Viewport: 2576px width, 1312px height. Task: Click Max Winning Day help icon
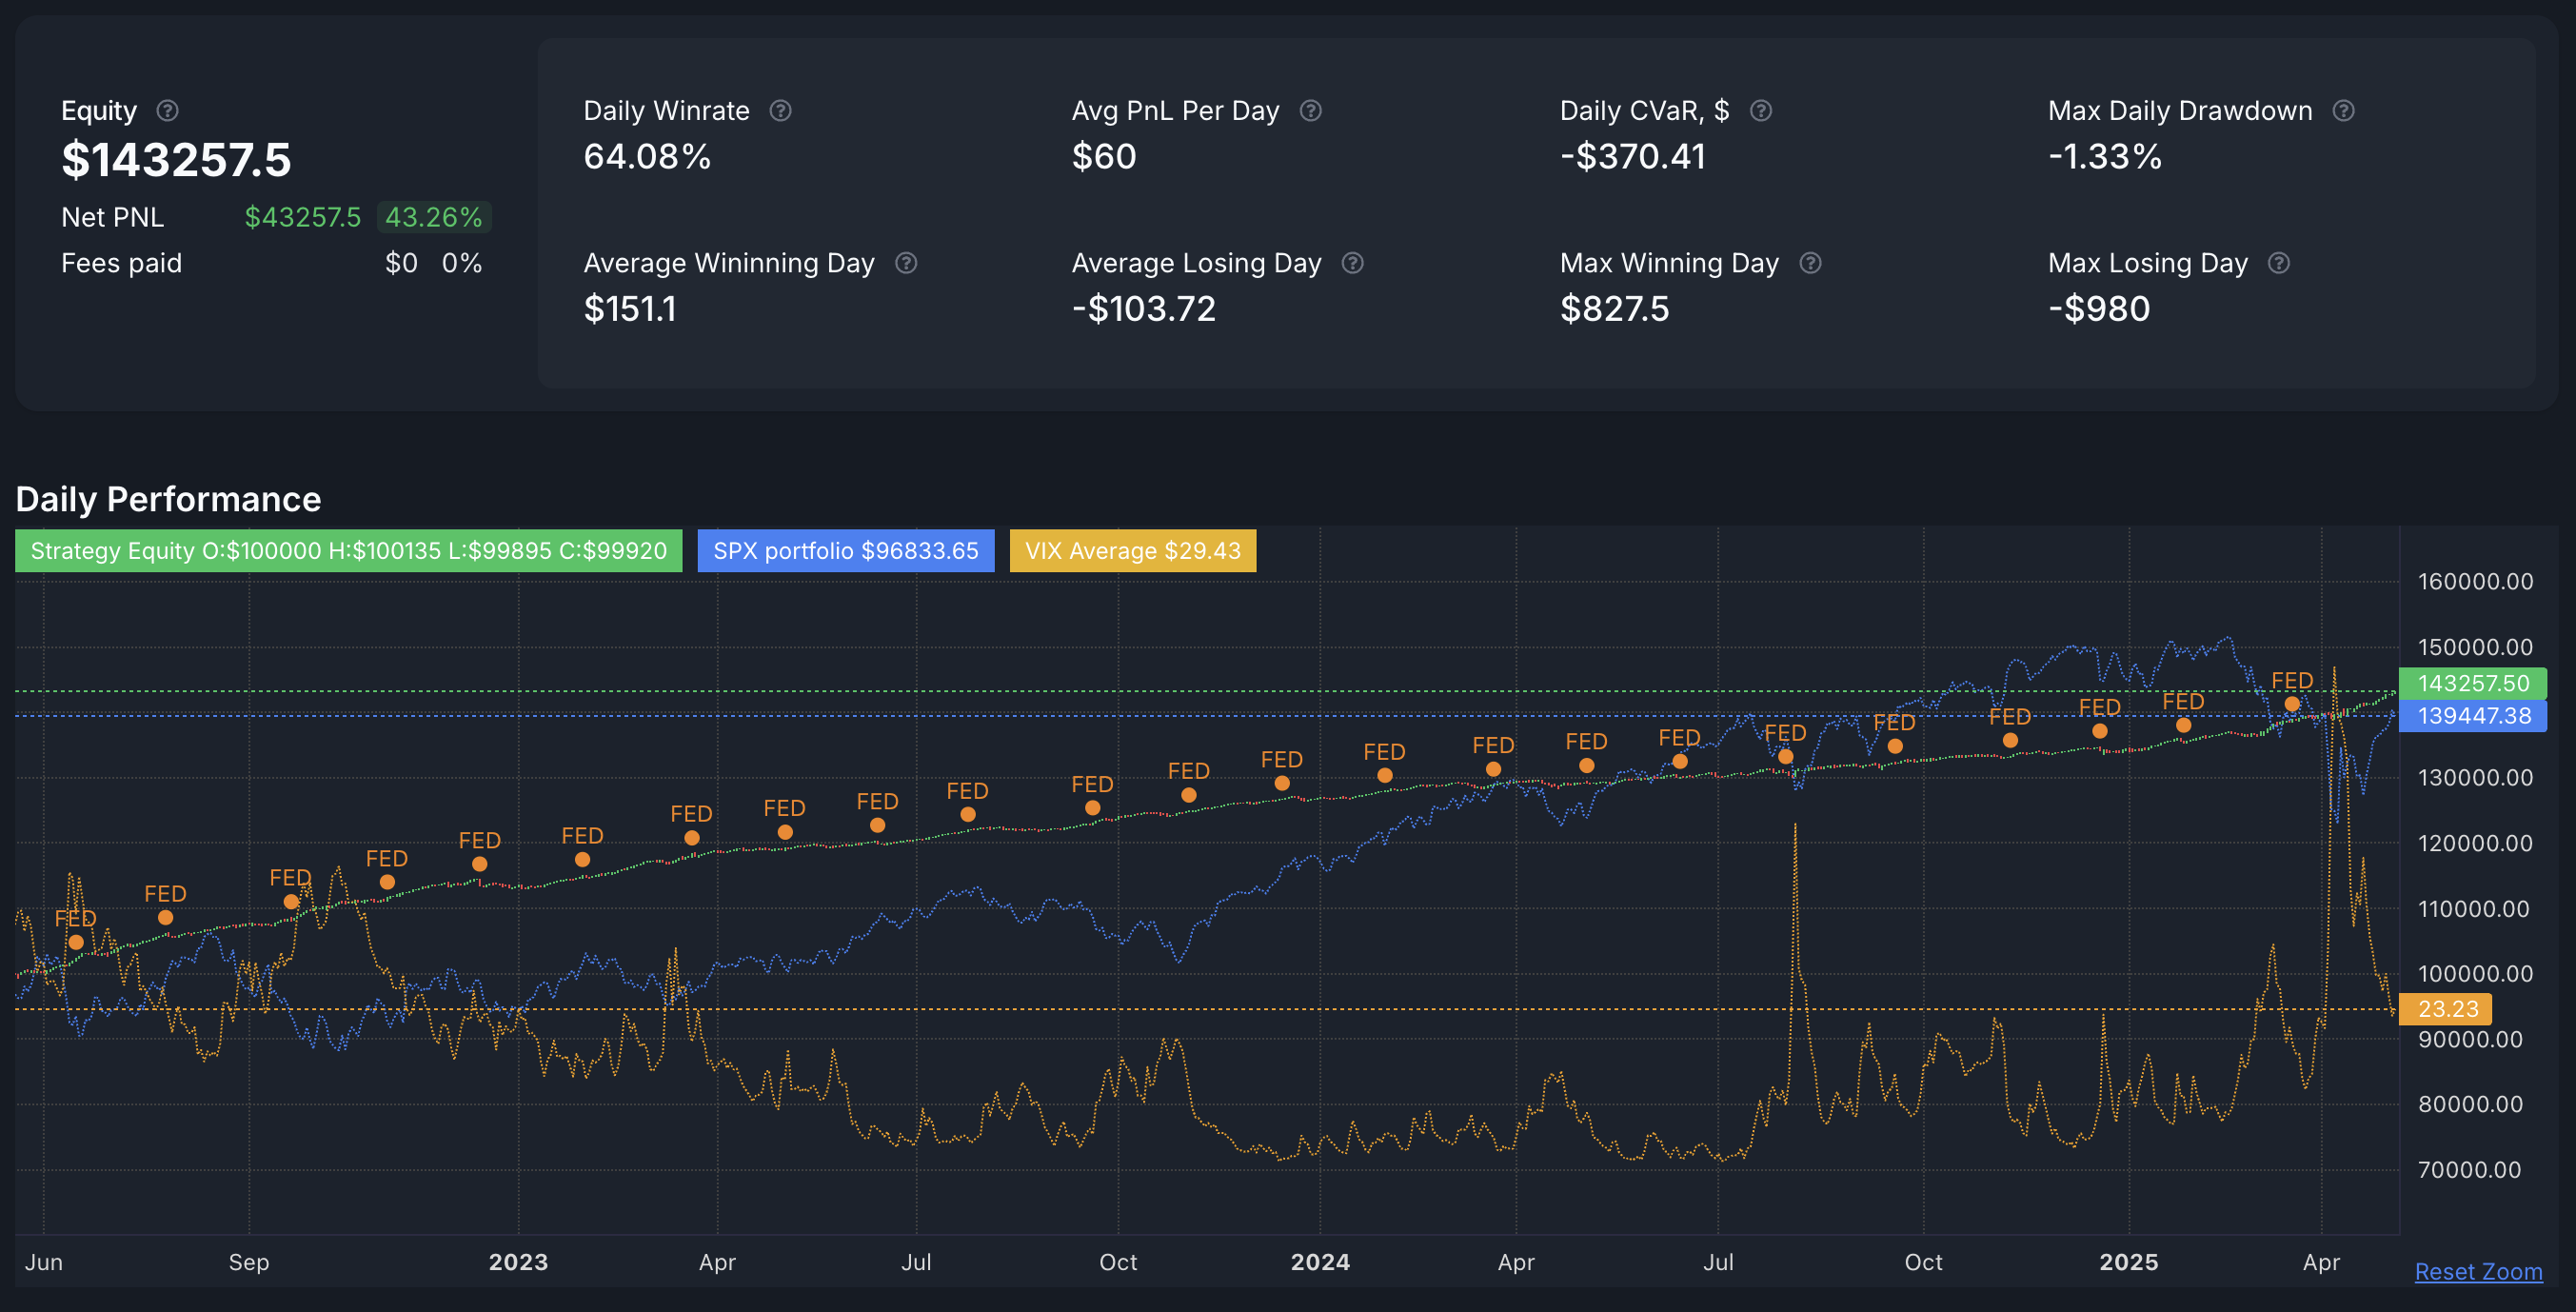tap(1810, 263)
